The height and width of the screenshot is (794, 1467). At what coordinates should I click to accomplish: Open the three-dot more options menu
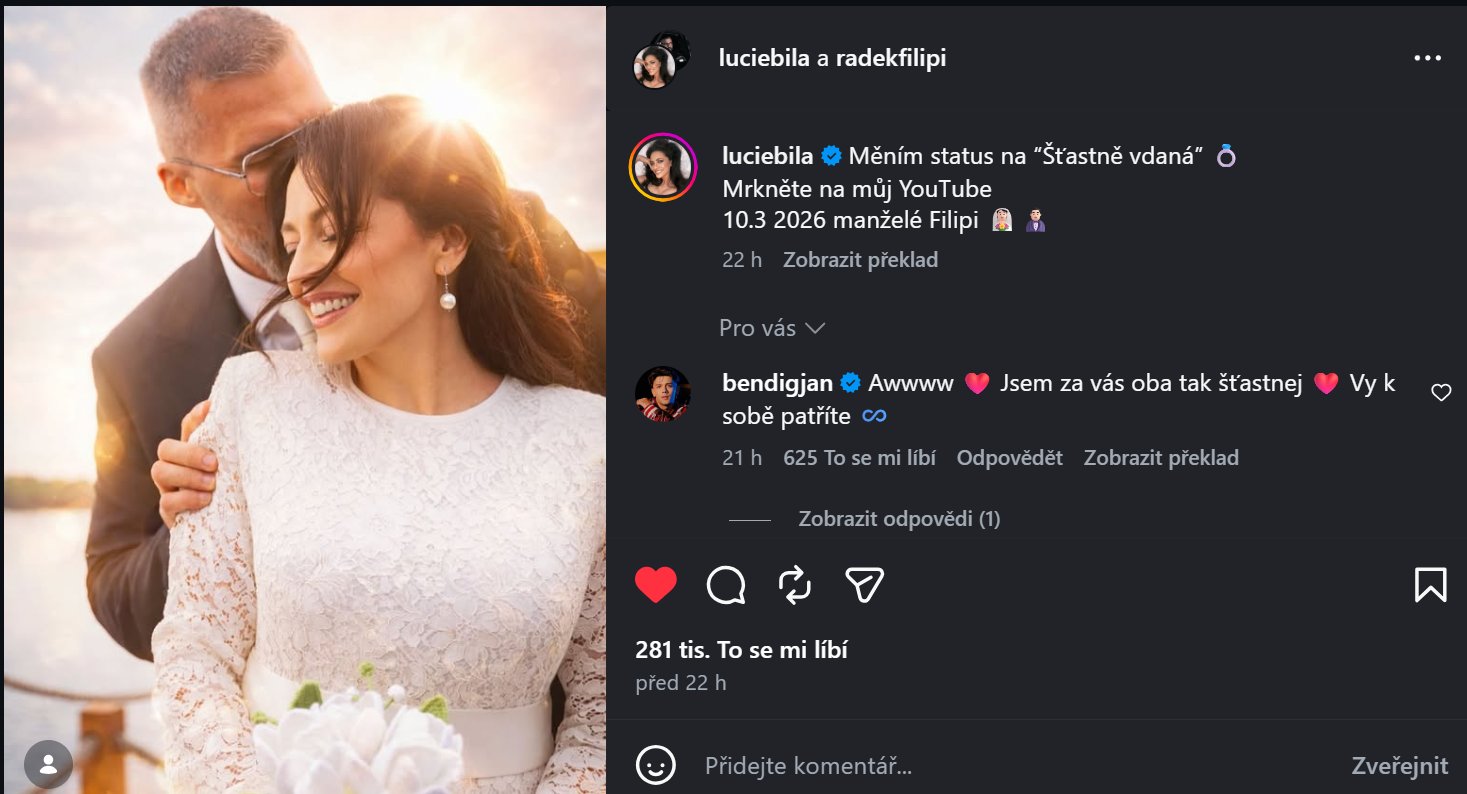tap(1427, 59)
